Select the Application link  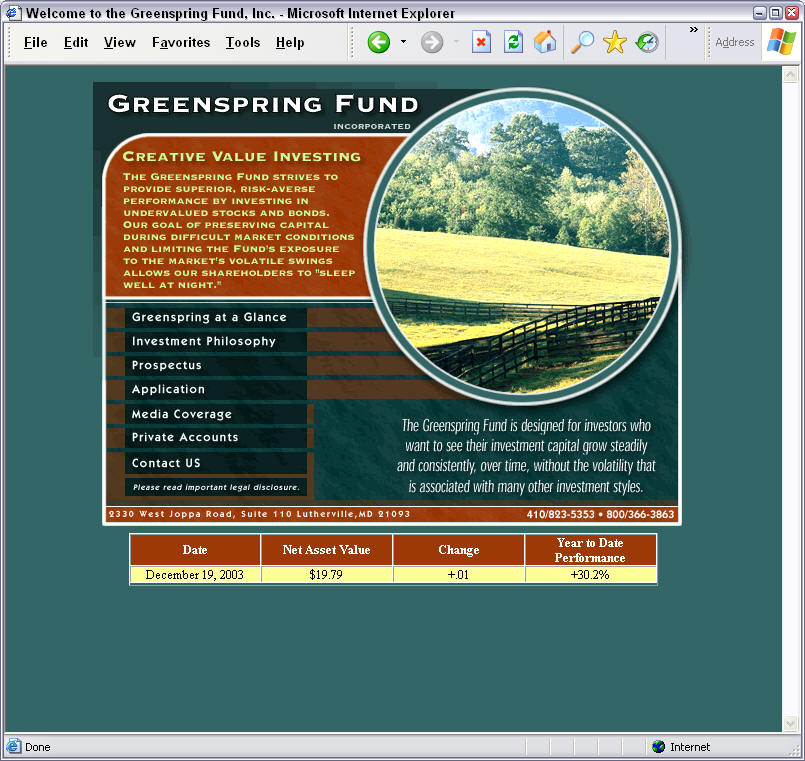[x=216, y=390]
